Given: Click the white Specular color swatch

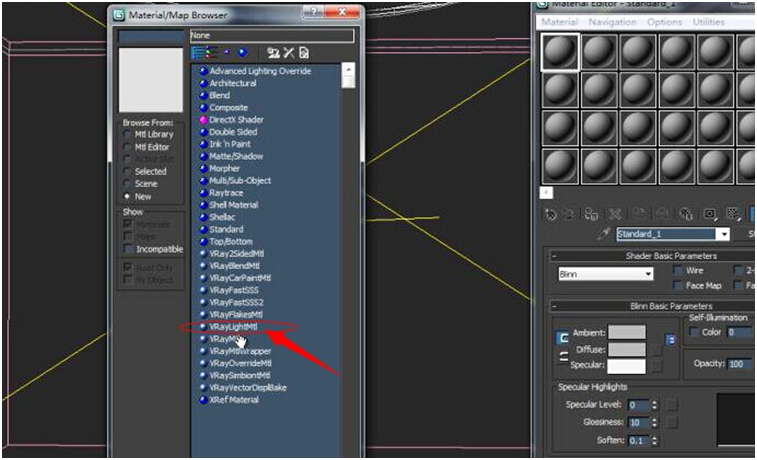Looking at the screenshot, I should (626, 366).
